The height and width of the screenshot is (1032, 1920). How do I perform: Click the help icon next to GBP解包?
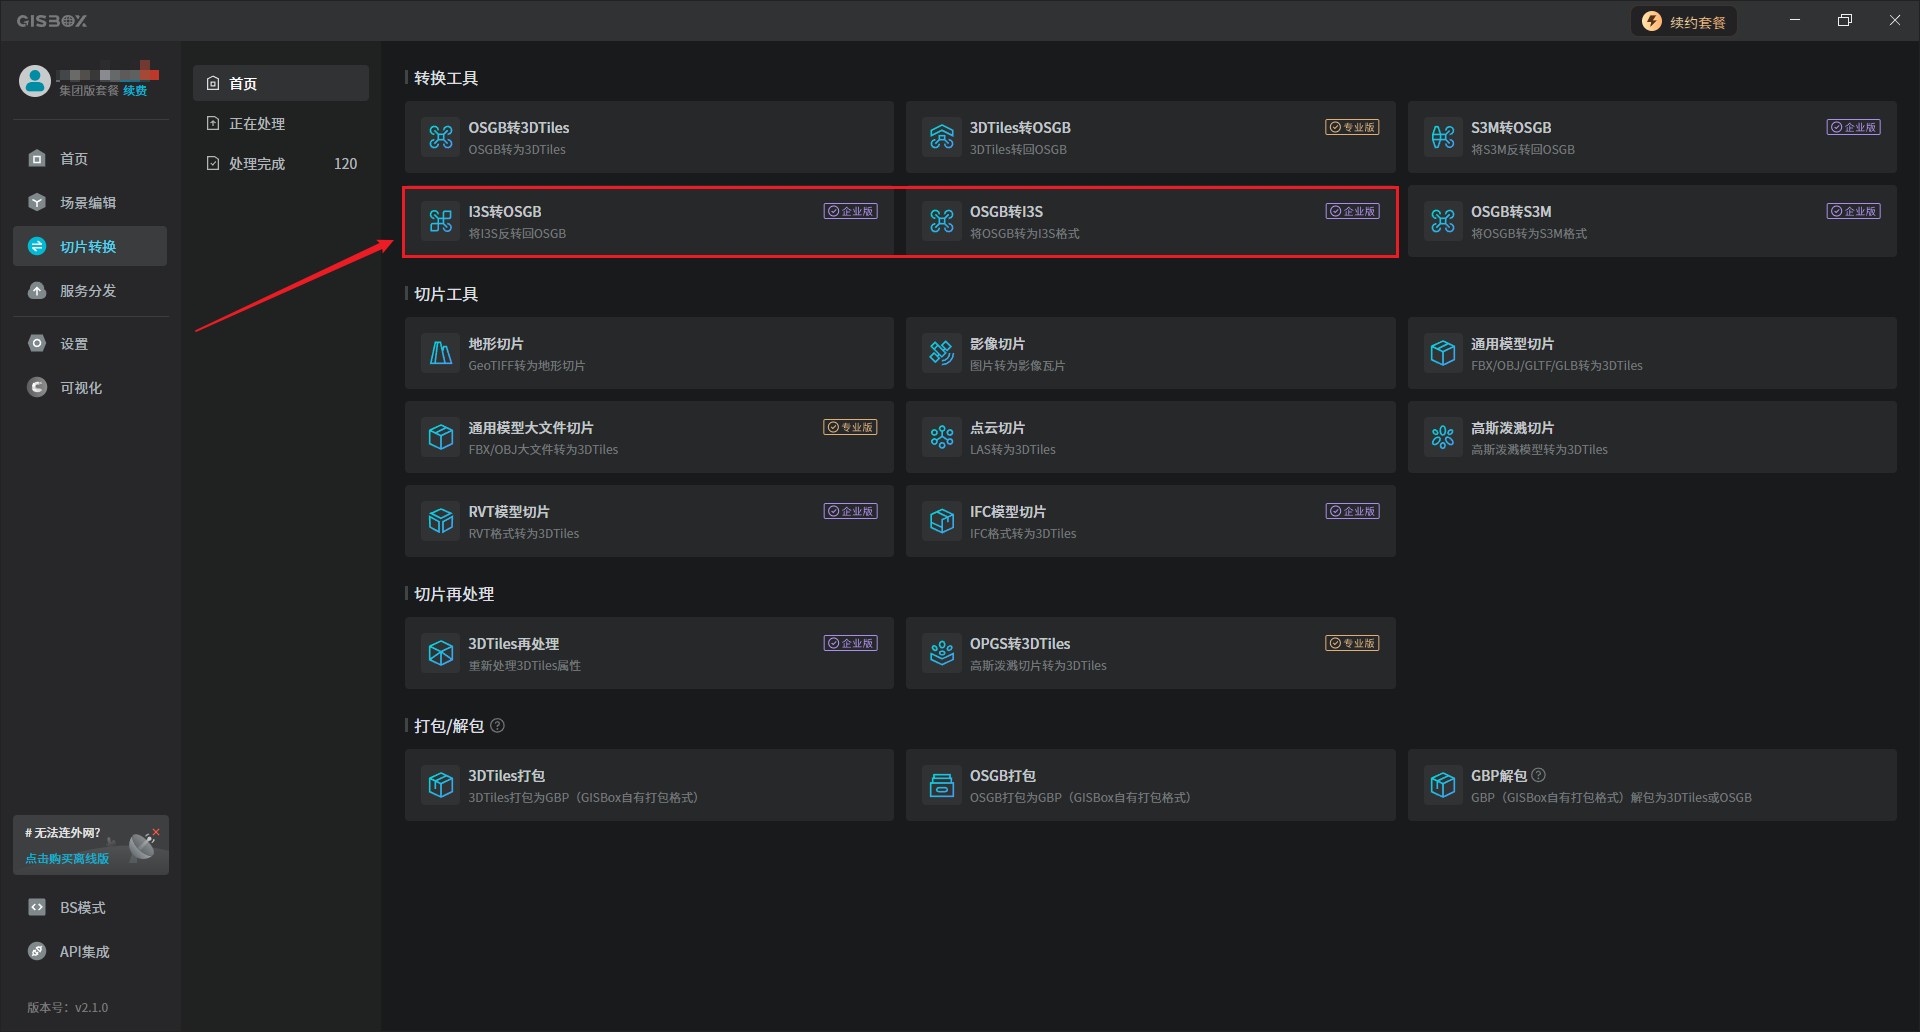click(x=1539, y=775)
